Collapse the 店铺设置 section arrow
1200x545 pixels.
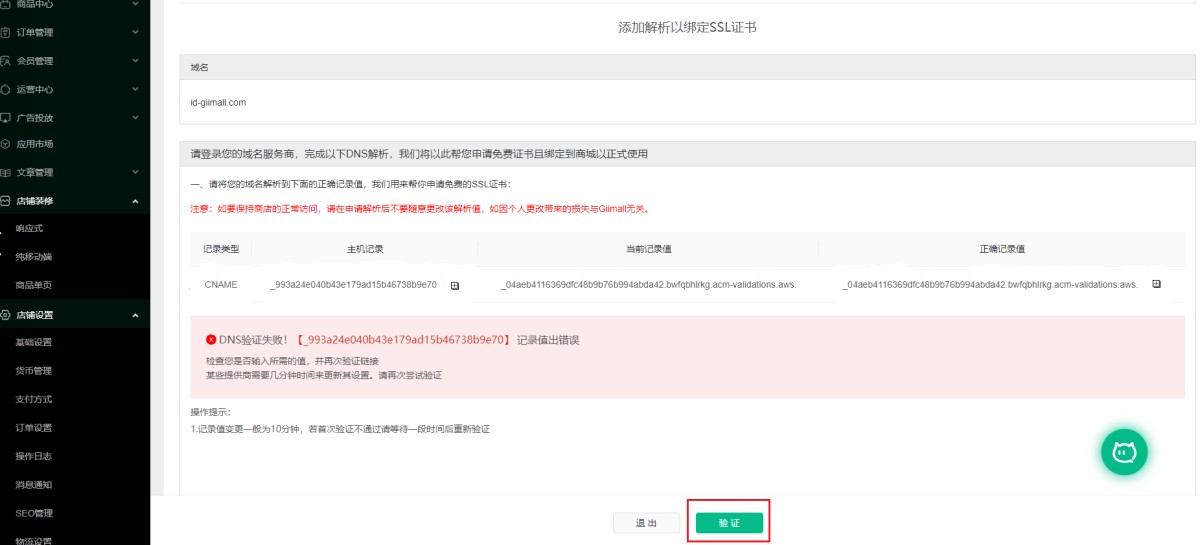135,315
